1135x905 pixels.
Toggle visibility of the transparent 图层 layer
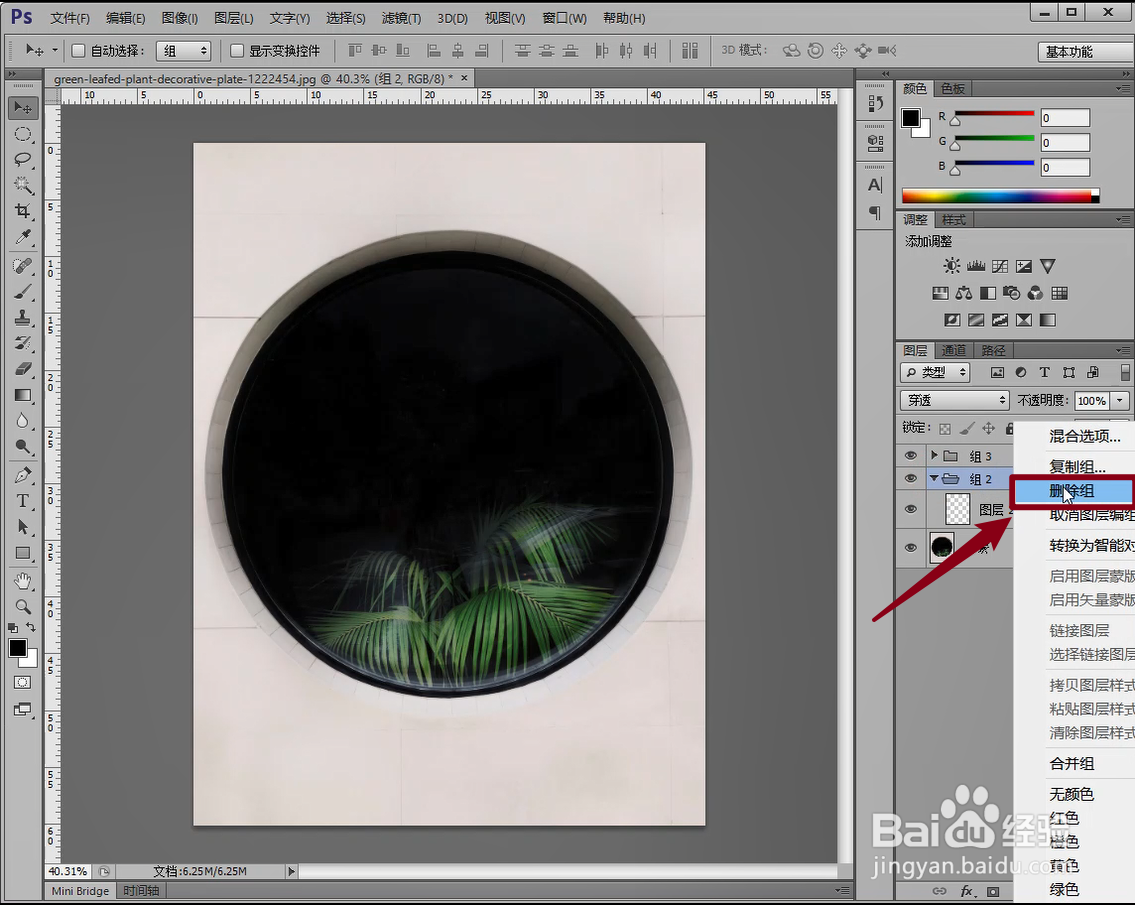911,509
